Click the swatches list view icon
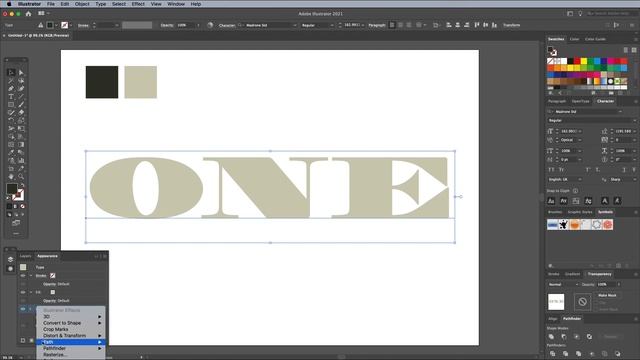The height and width of the screenshot is (360, 640). pos(626,50)
